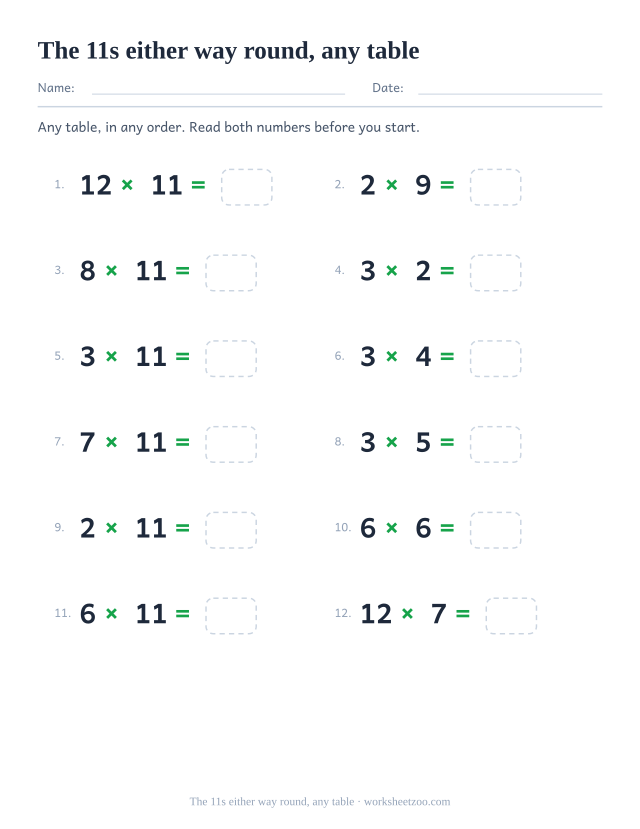Select the answer box for 3 × 2
This screenshot has height=829, width=640.
click(496, 273)
